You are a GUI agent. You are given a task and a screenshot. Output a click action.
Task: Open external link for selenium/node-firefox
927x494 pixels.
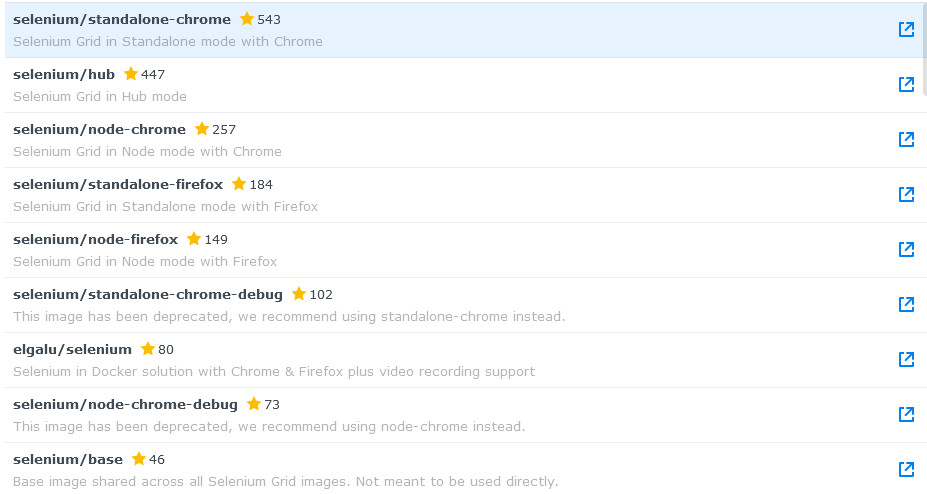point(906,249)
